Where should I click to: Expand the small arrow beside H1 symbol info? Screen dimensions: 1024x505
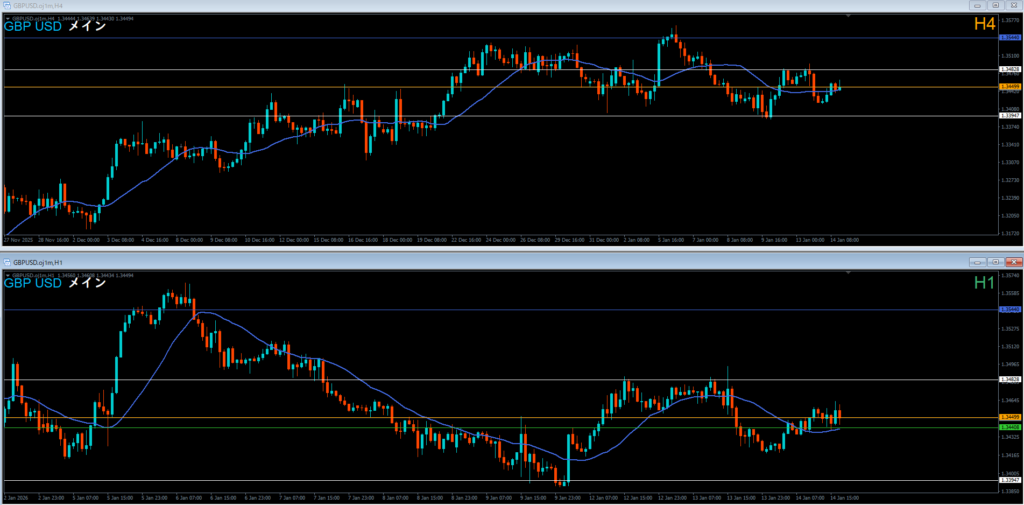(8, 274)
